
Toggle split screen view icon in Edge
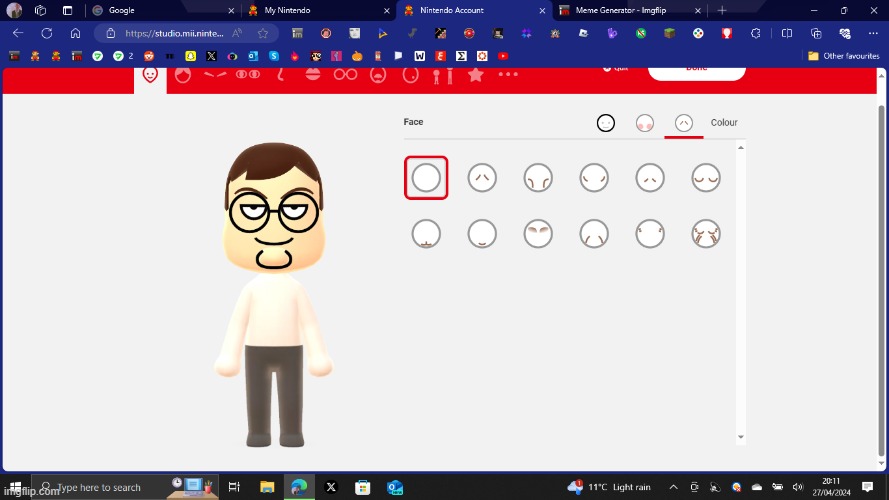(786, 33)
